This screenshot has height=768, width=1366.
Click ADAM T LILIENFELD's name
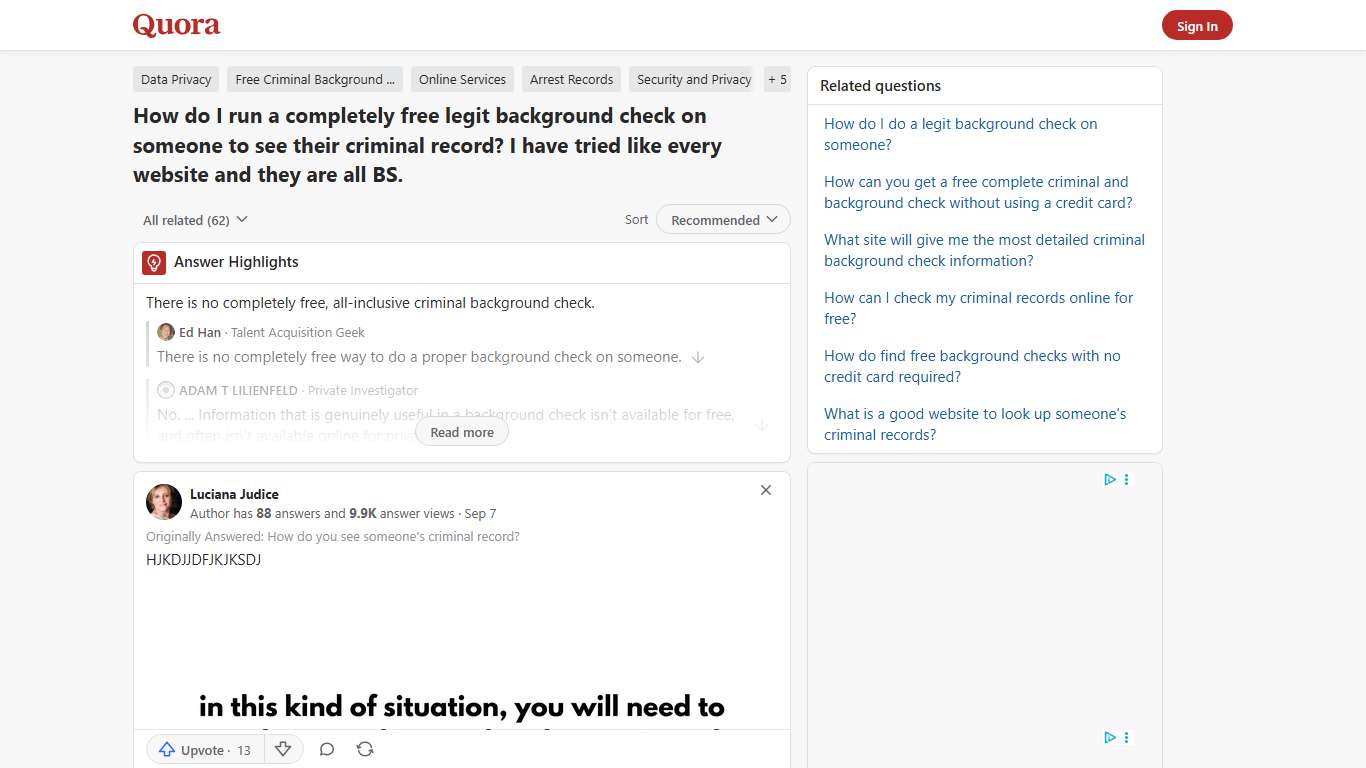click(x=239, y=390)
